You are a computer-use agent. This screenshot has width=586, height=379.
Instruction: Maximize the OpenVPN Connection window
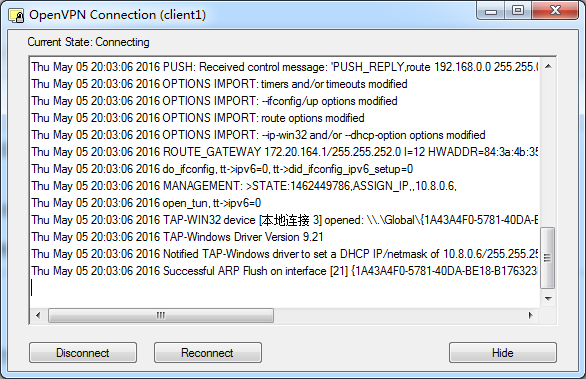[518, 10]
